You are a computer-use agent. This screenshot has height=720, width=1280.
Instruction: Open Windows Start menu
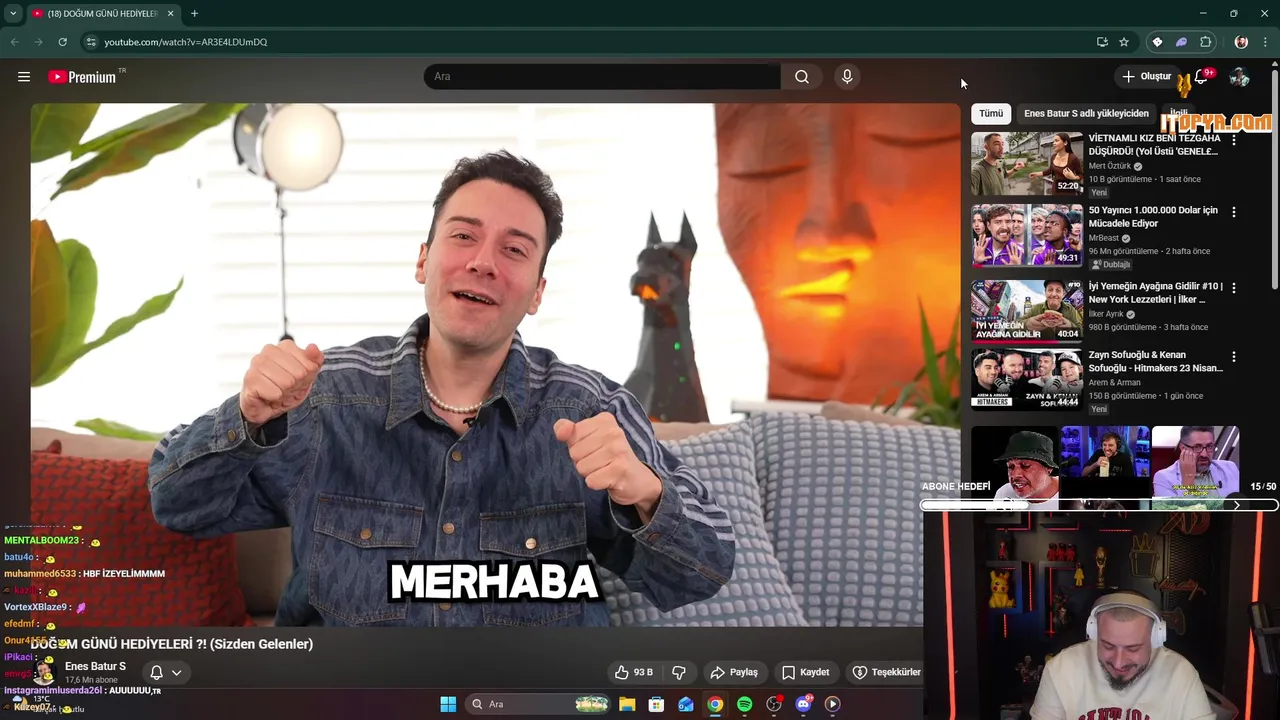coord(448,704)
